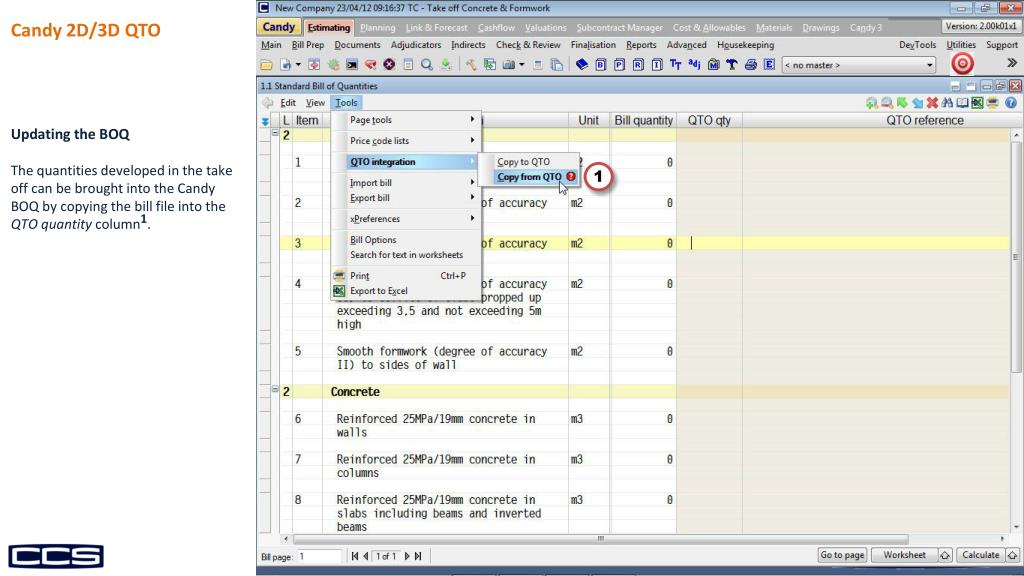Click the magnifier search icon in the main toolbar
Viewport: 1024px width, 576px height.
[x=426, y=65]
